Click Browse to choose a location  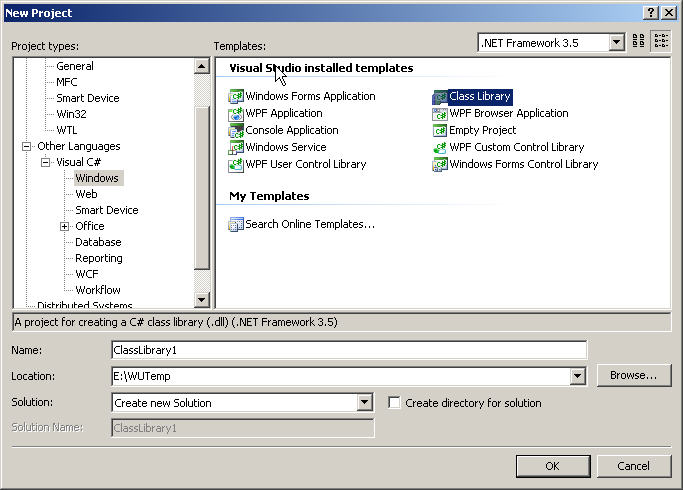(633, 375)
